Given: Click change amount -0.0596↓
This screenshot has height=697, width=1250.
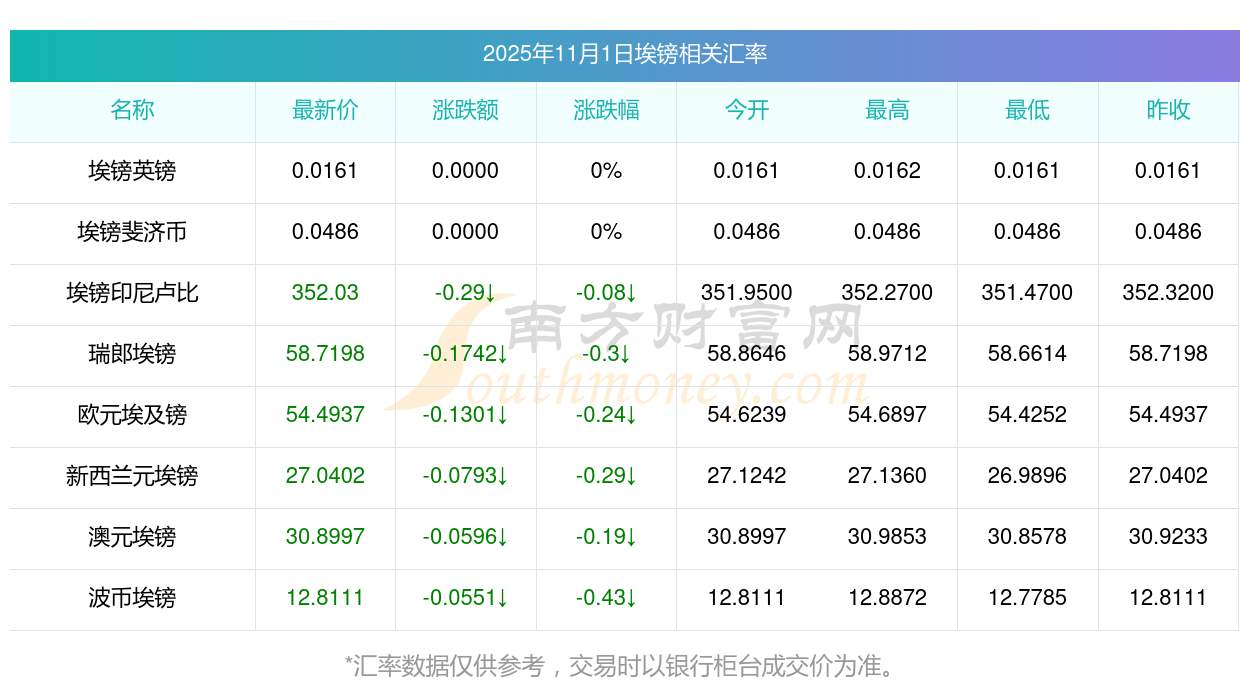Looking at the screenshot, I should tap(466, 537).
